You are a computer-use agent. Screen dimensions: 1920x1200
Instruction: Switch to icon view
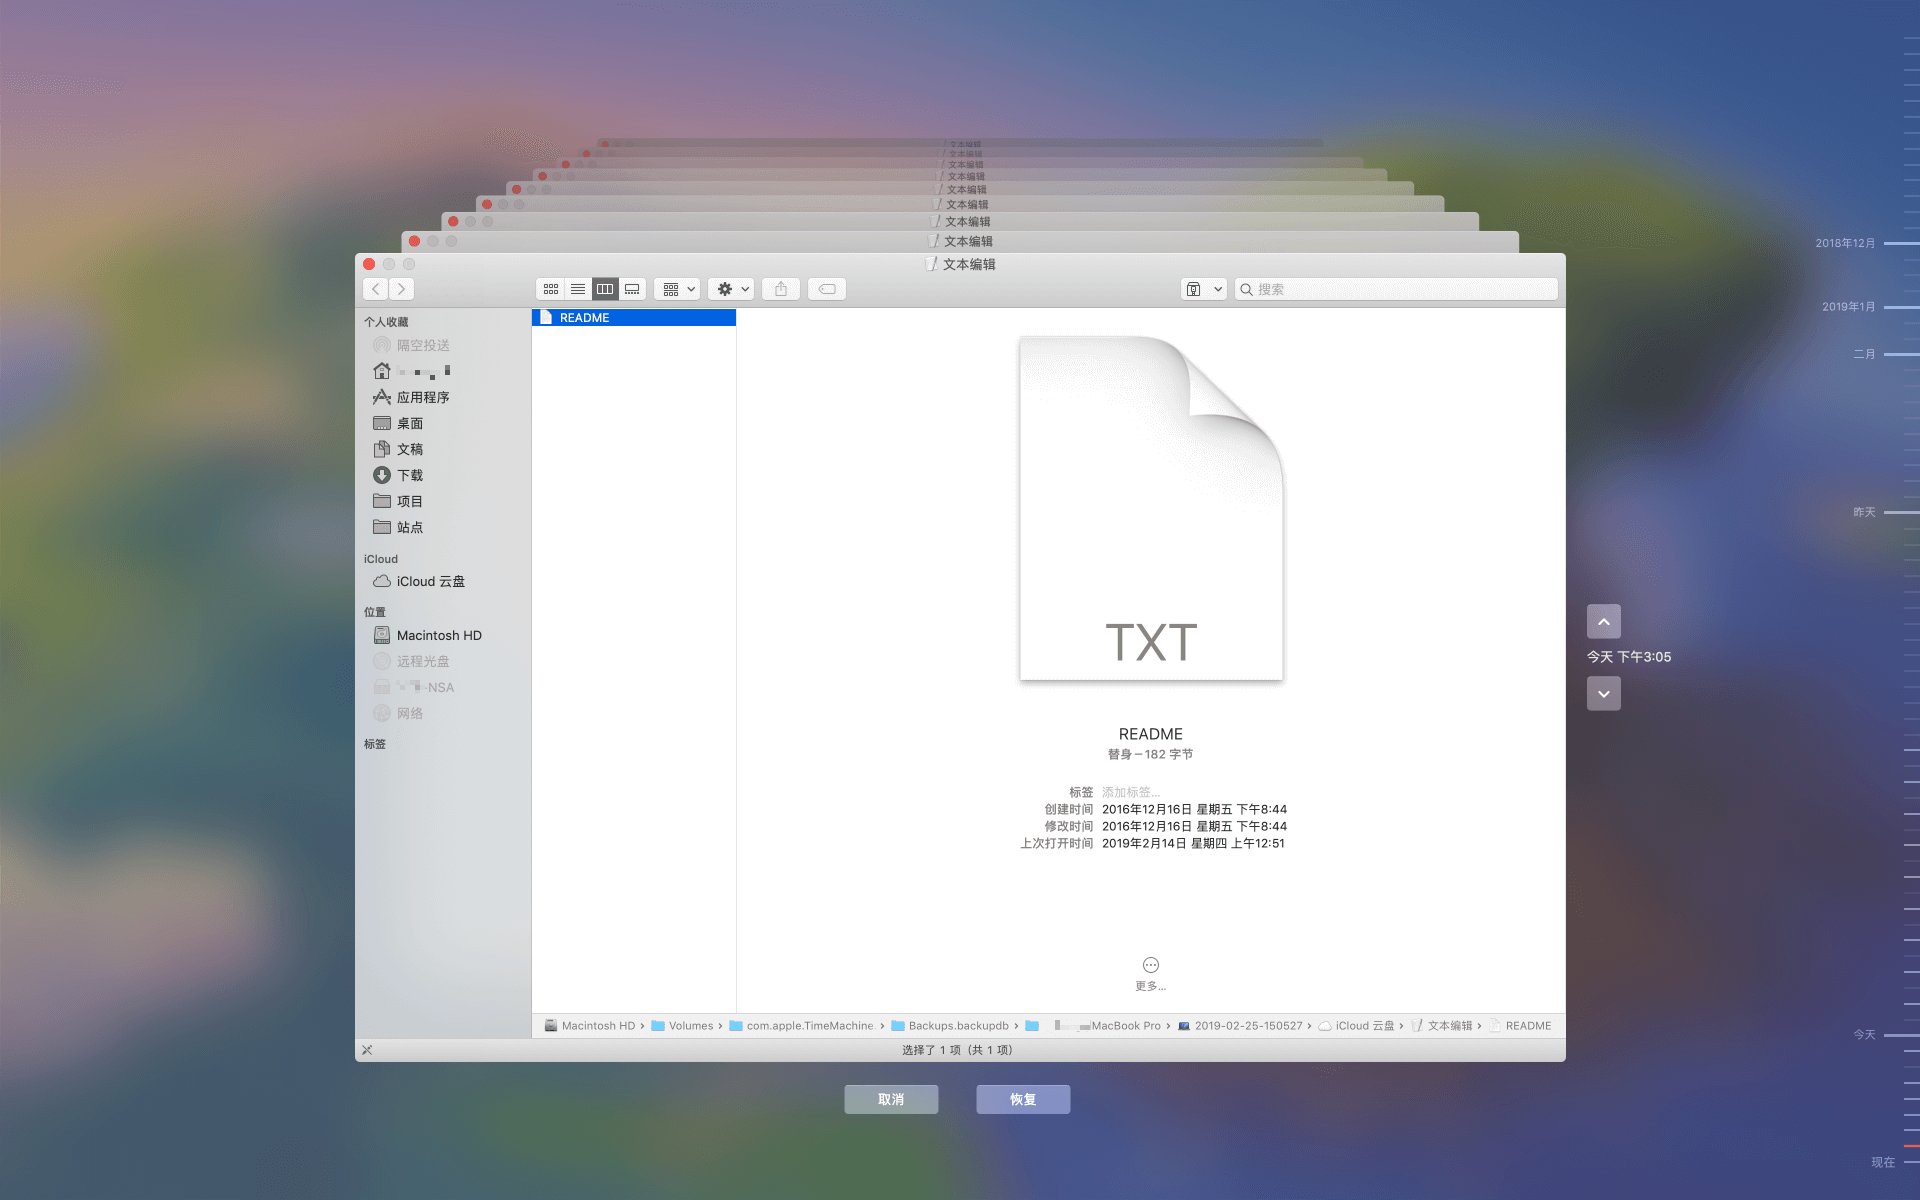point(551,289)
